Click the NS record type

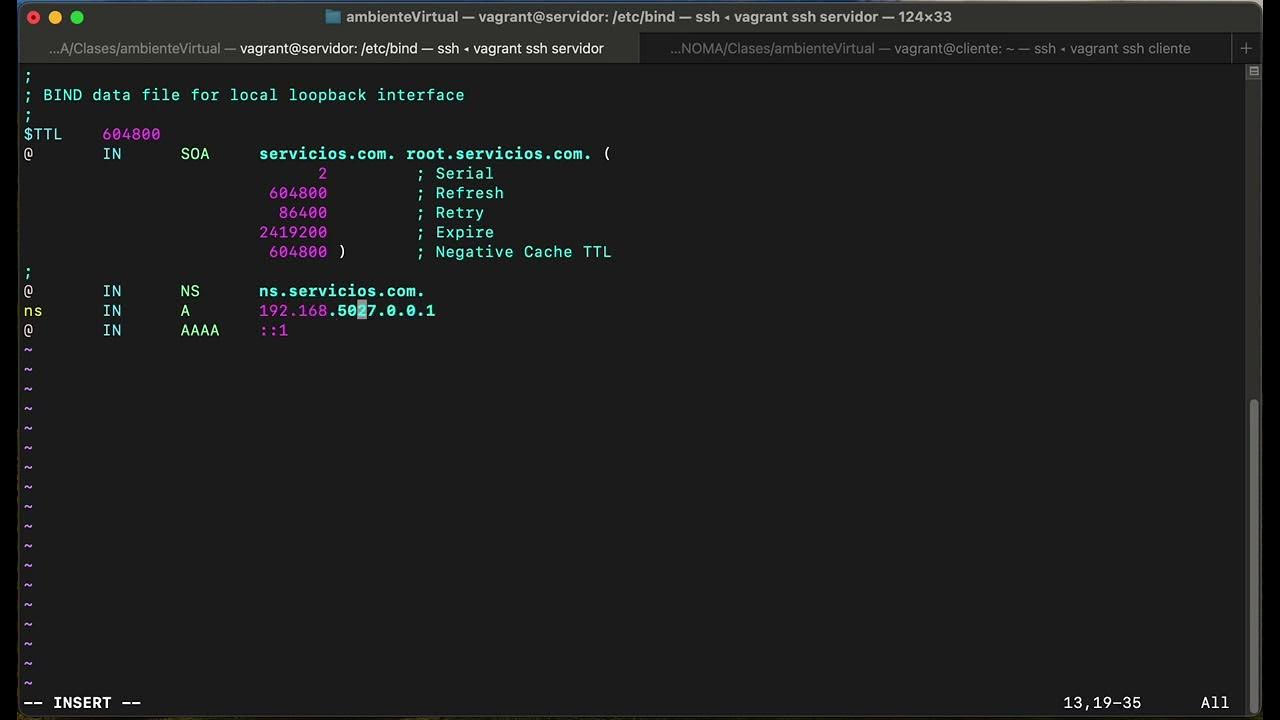[x=190, y=291]
